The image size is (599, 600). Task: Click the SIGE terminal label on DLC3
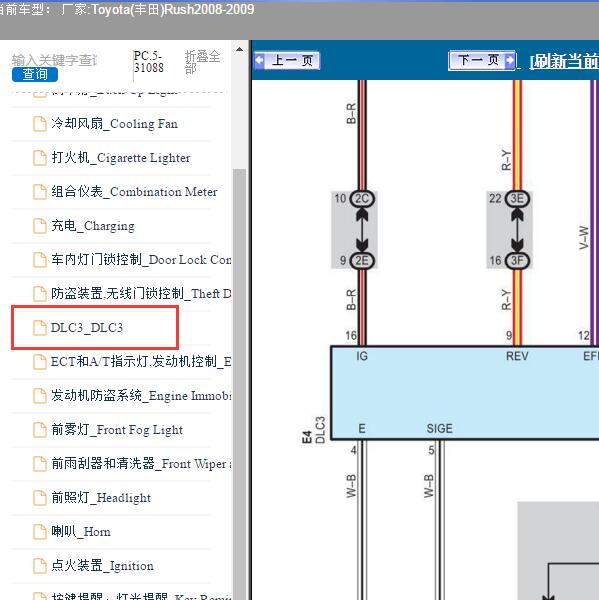click(439, 428)
